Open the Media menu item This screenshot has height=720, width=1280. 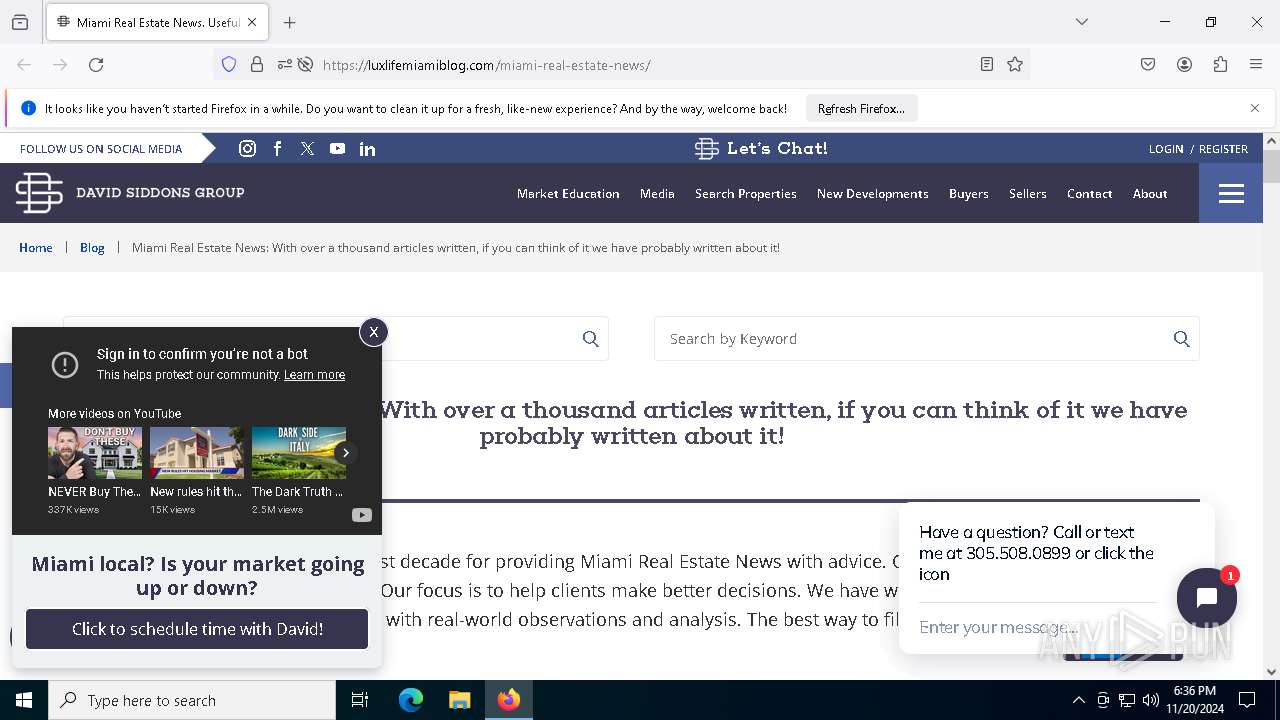657,194
